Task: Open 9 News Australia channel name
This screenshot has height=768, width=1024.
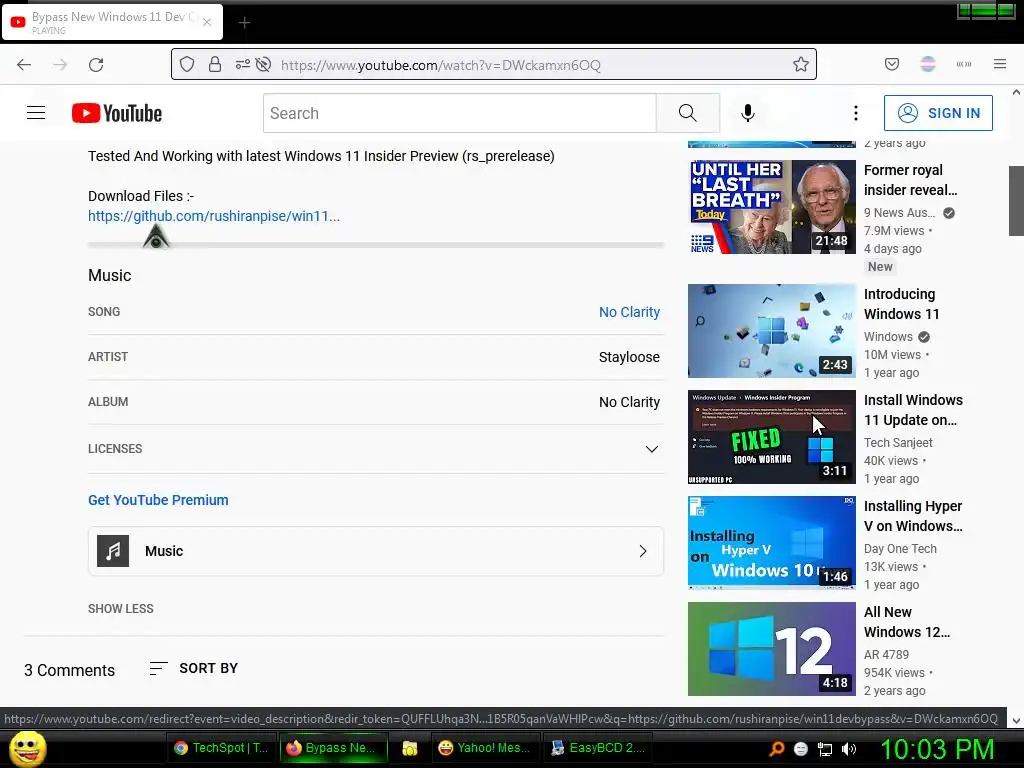Action: pos(900,213)
